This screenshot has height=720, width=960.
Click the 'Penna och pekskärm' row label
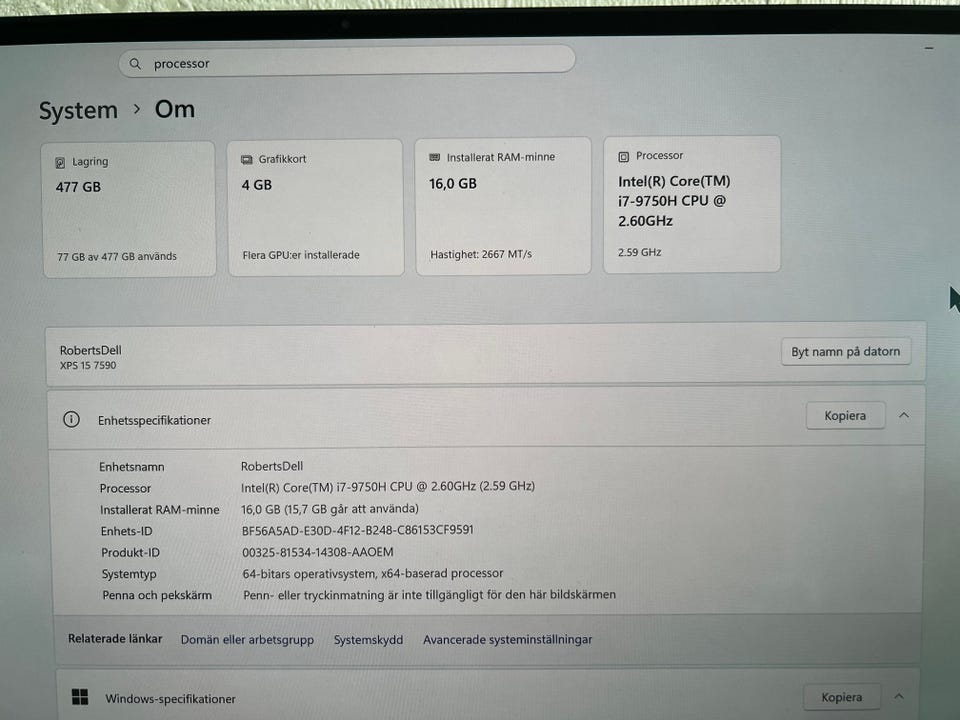(157, 595)
